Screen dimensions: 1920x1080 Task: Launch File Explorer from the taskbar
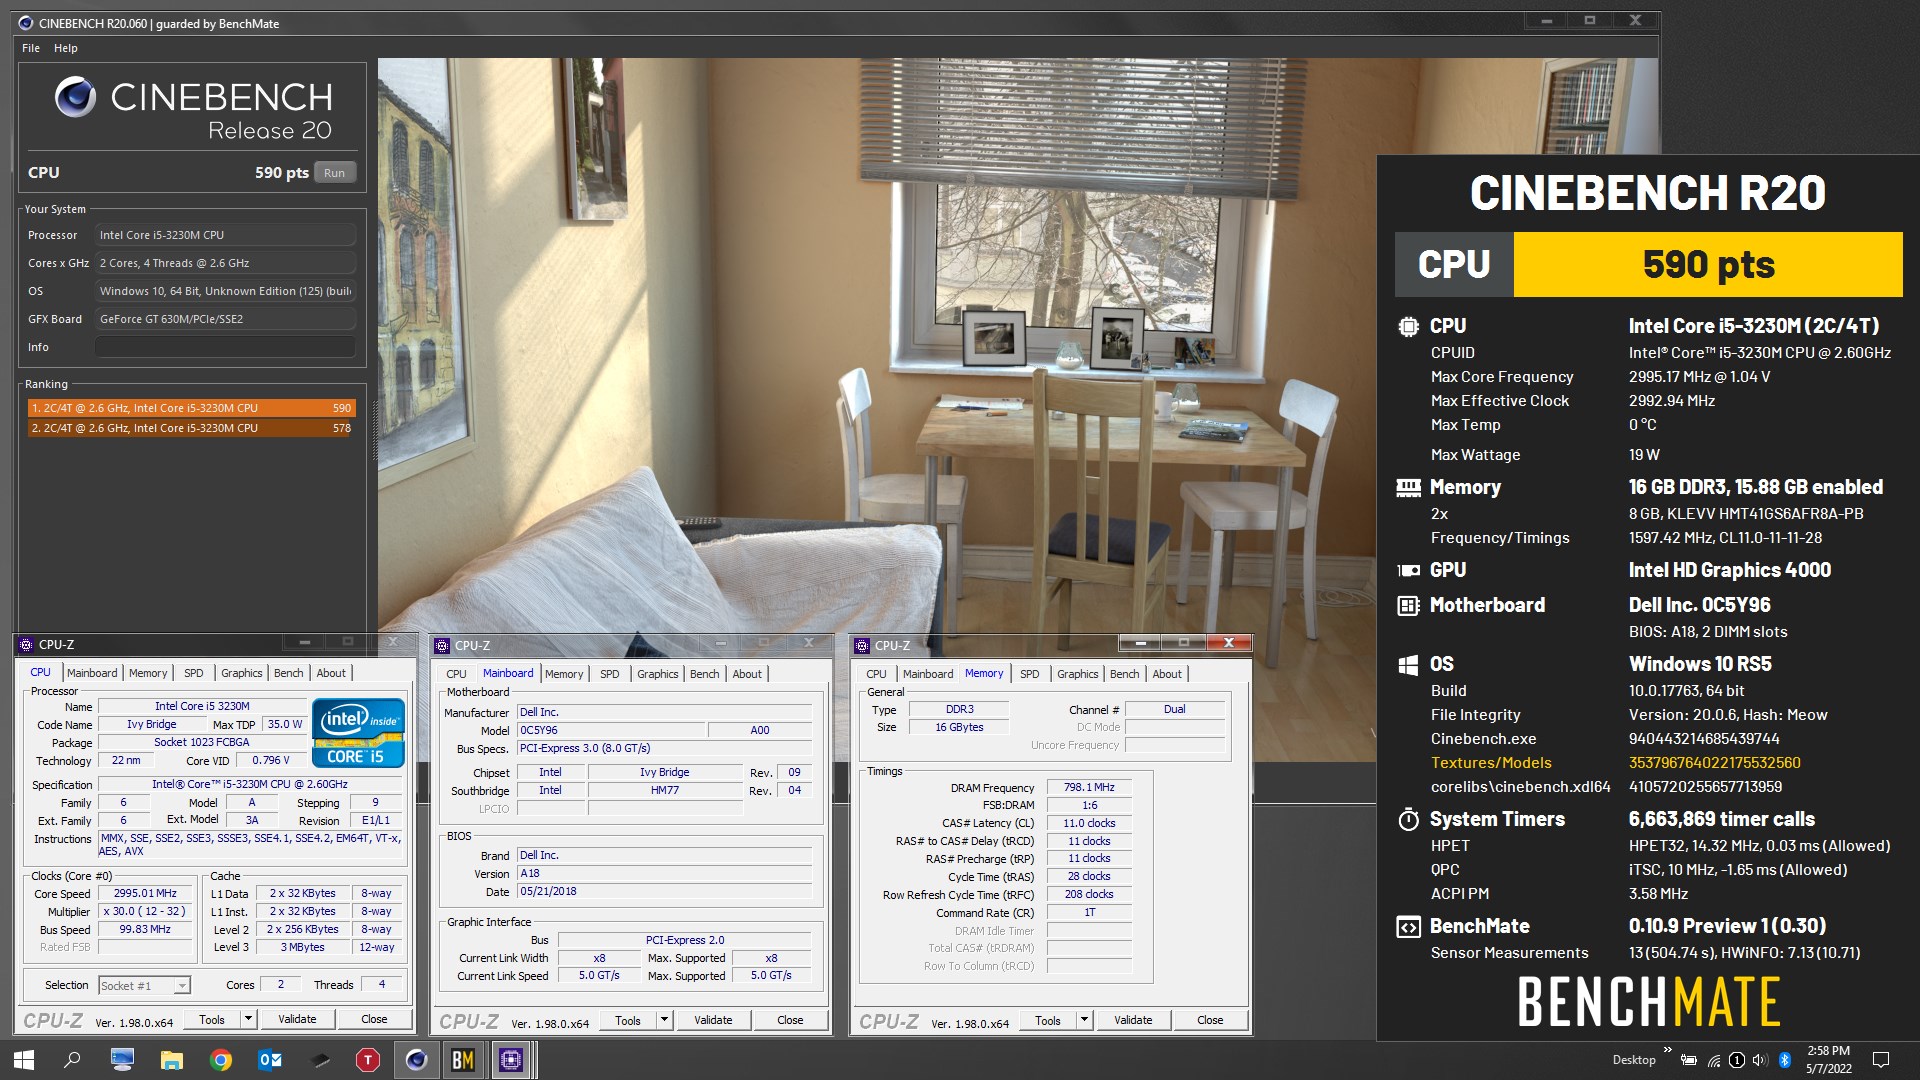tap(172, 1060)
